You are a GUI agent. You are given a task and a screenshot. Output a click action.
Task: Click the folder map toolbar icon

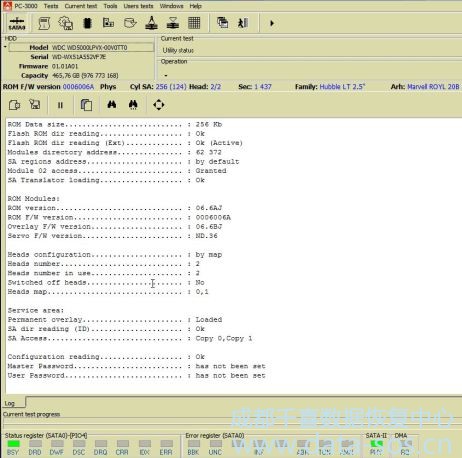pos(108,23)
